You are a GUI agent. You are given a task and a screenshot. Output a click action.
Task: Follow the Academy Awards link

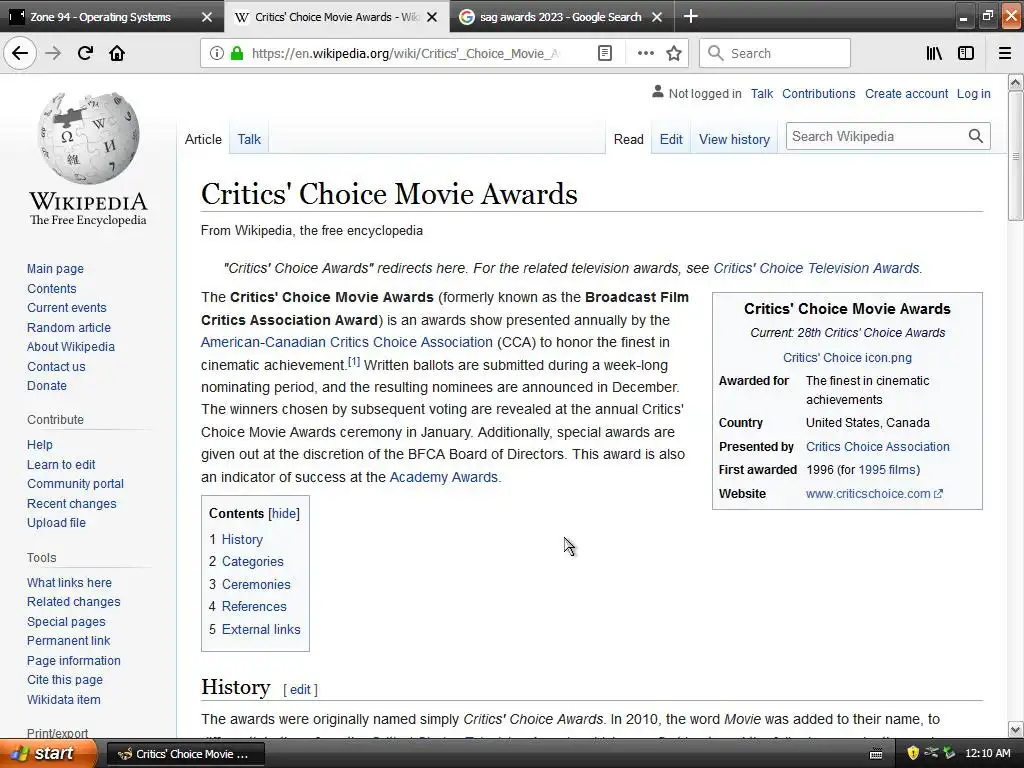point(443,477)
